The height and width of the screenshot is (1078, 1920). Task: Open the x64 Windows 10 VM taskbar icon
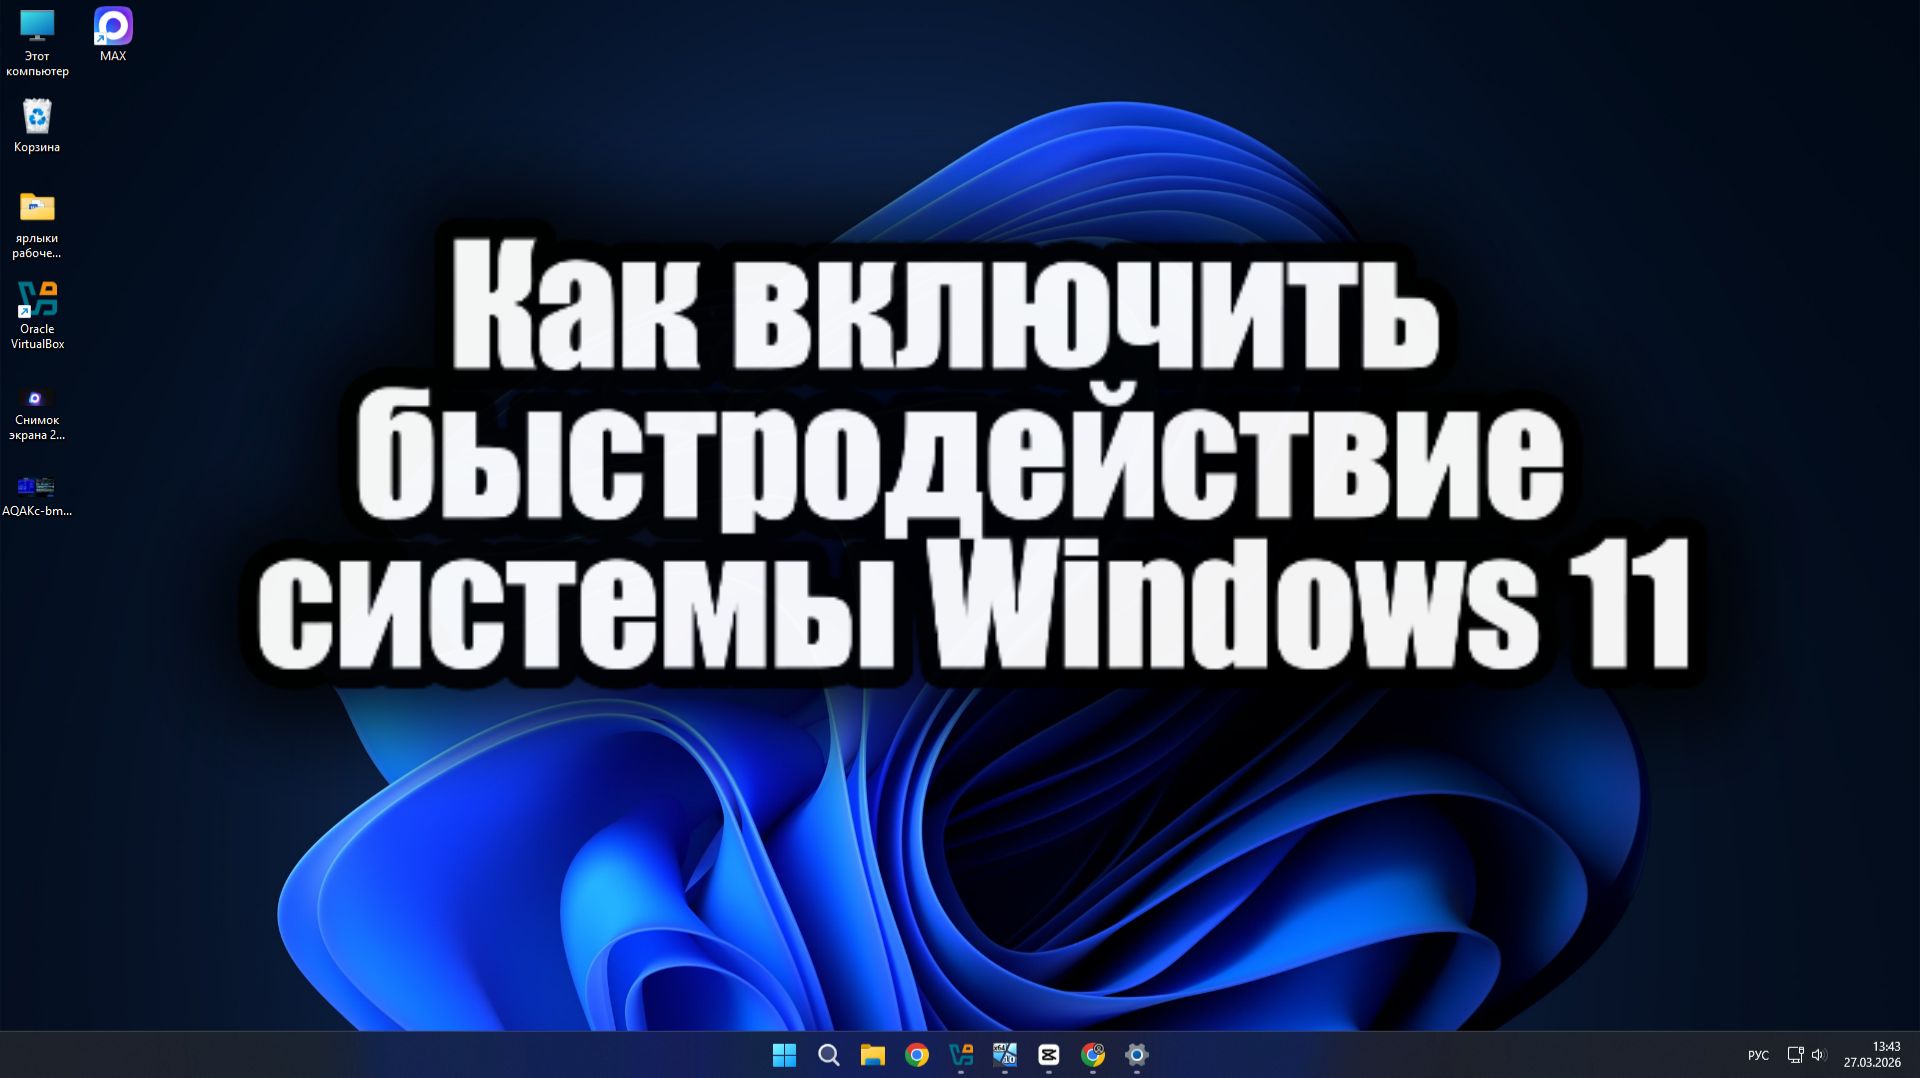(1004, 1054)
